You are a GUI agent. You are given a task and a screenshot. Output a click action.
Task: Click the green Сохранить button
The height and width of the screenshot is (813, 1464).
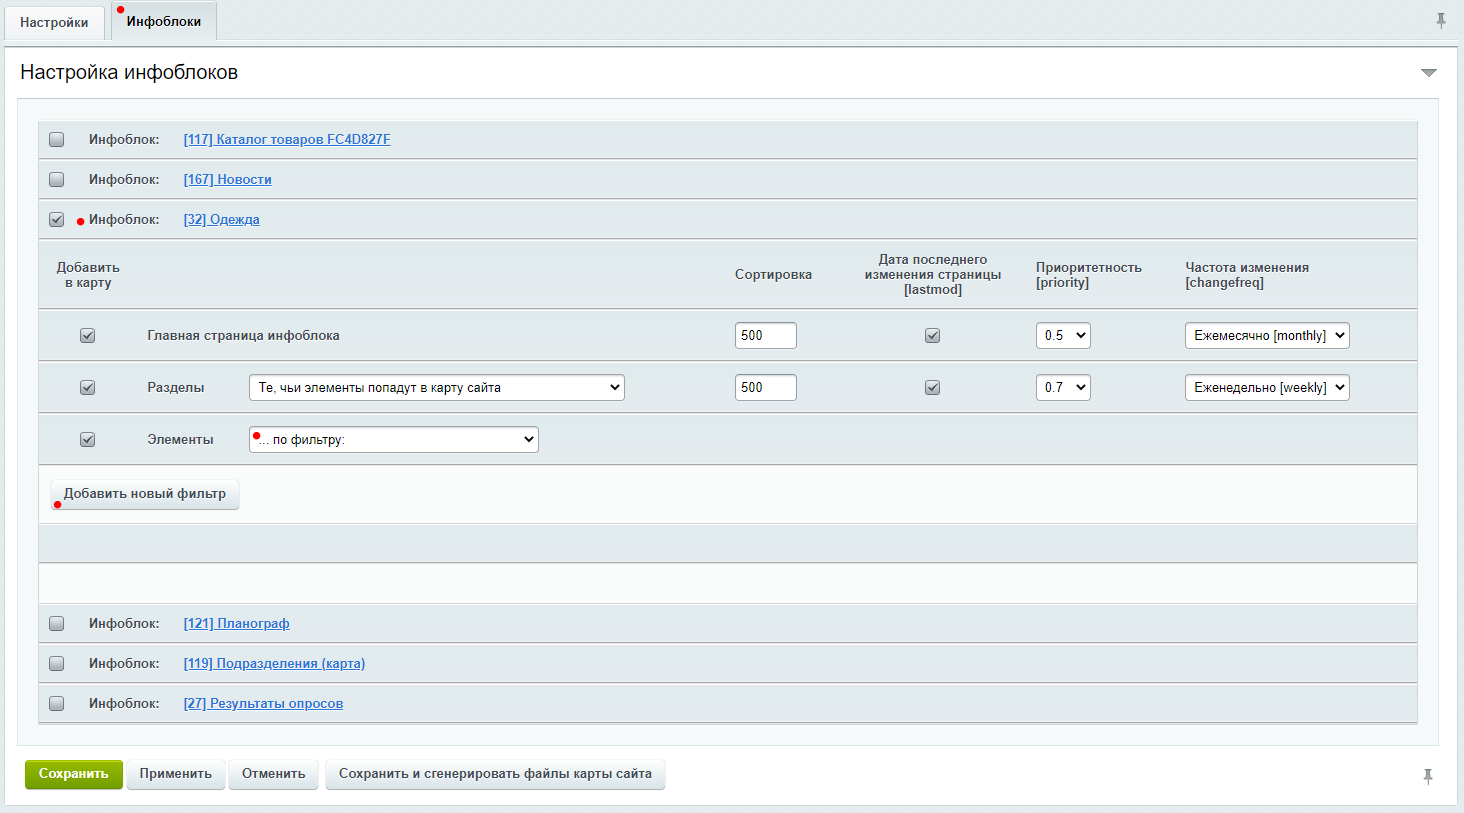(x=73, y=774)
